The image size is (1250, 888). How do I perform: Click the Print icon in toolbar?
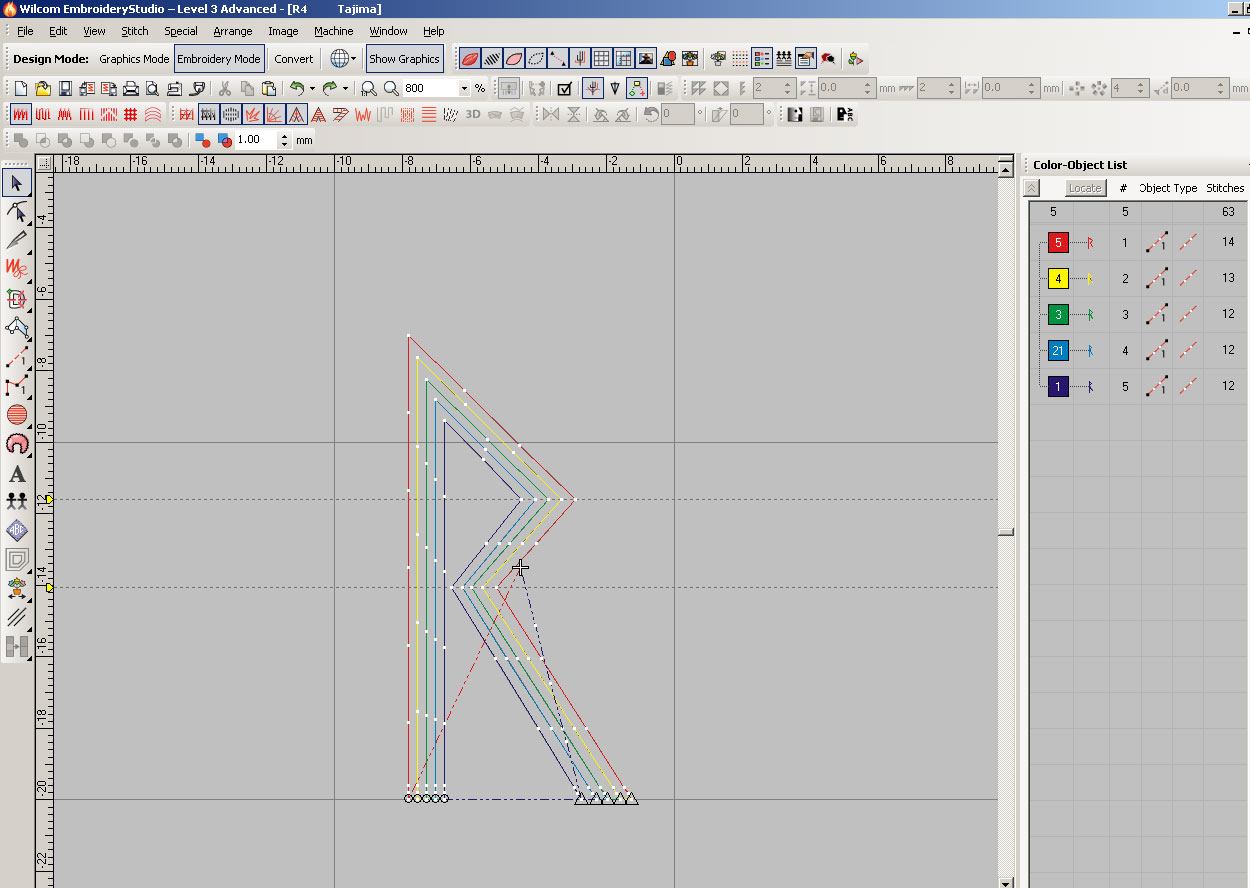pos(130,88)
